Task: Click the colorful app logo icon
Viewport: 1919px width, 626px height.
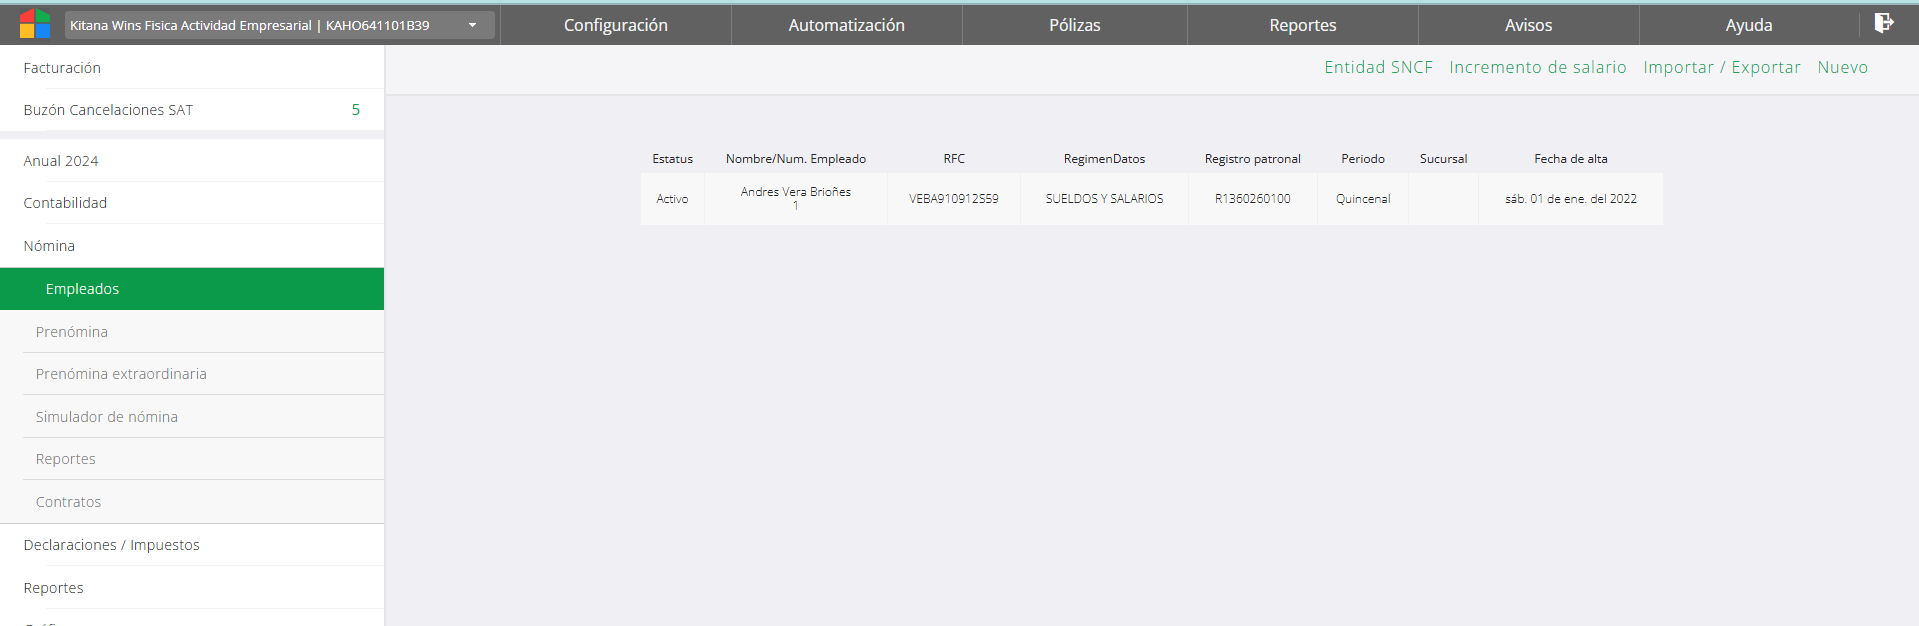Action: [34, 24]
